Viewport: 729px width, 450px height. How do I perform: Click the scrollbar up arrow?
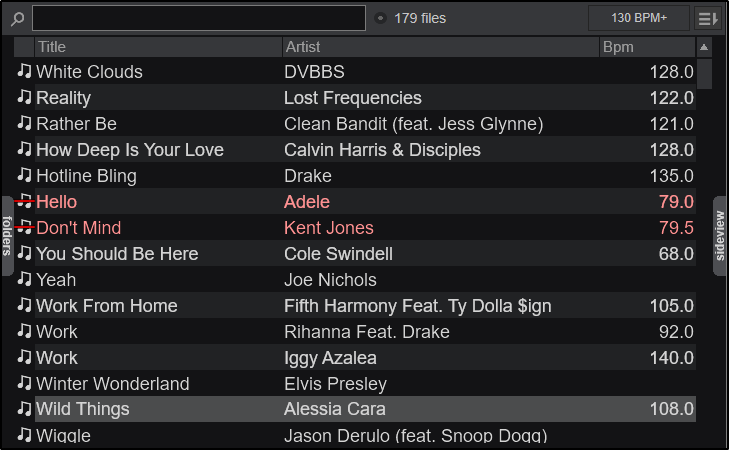[x=704, y=47]
